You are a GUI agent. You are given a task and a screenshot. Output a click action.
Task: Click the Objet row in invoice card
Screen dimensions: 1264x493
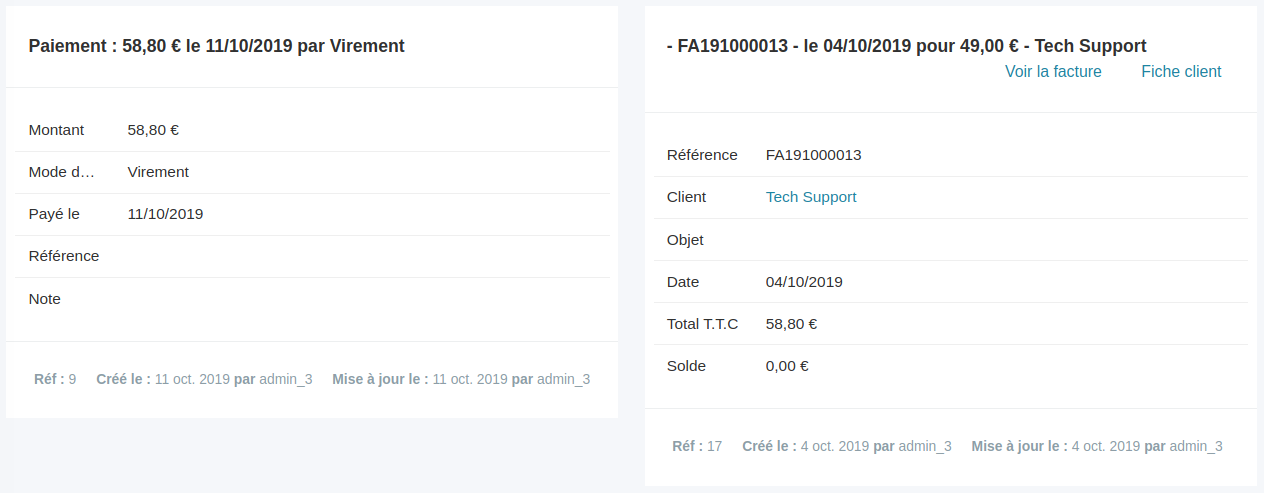(946, 240)
